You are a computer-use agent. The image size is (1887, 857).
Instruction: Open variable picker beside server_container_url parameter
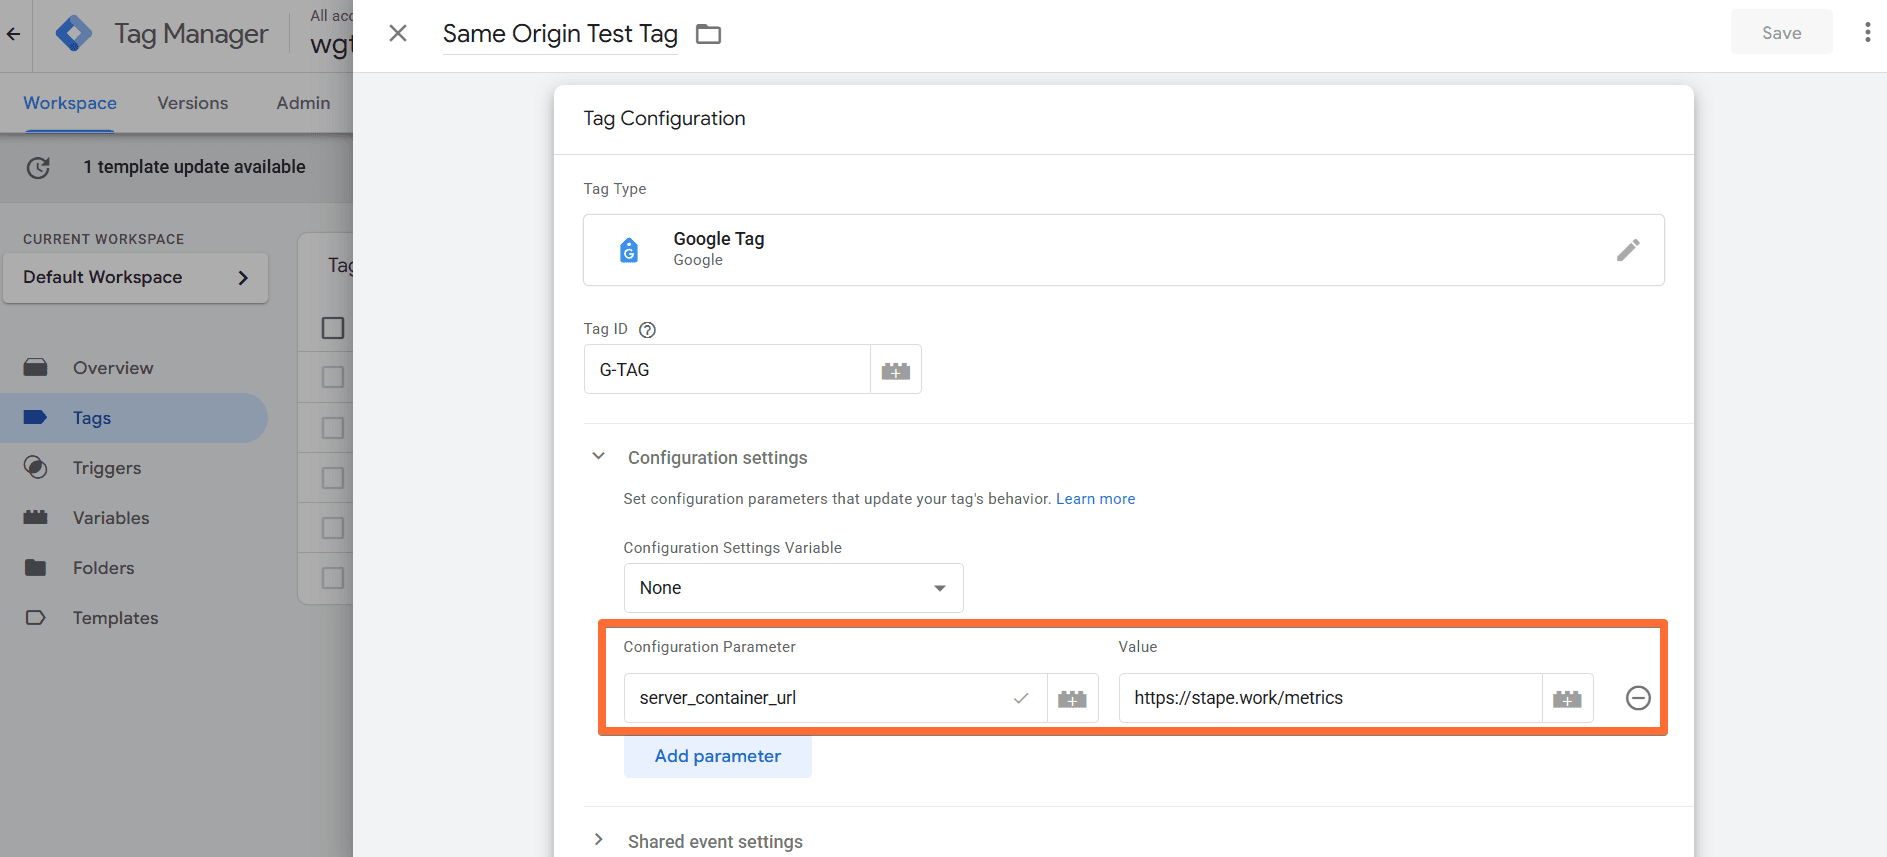[x=1072, y=699]
